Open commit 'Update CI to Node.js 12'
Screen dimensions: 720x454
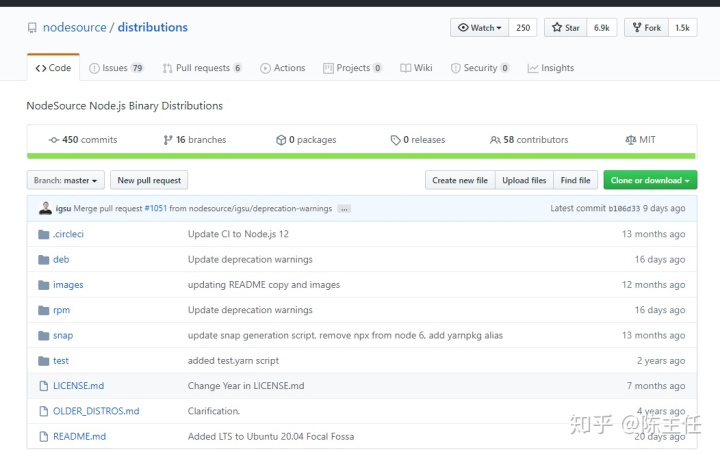[x=238, y=234]
